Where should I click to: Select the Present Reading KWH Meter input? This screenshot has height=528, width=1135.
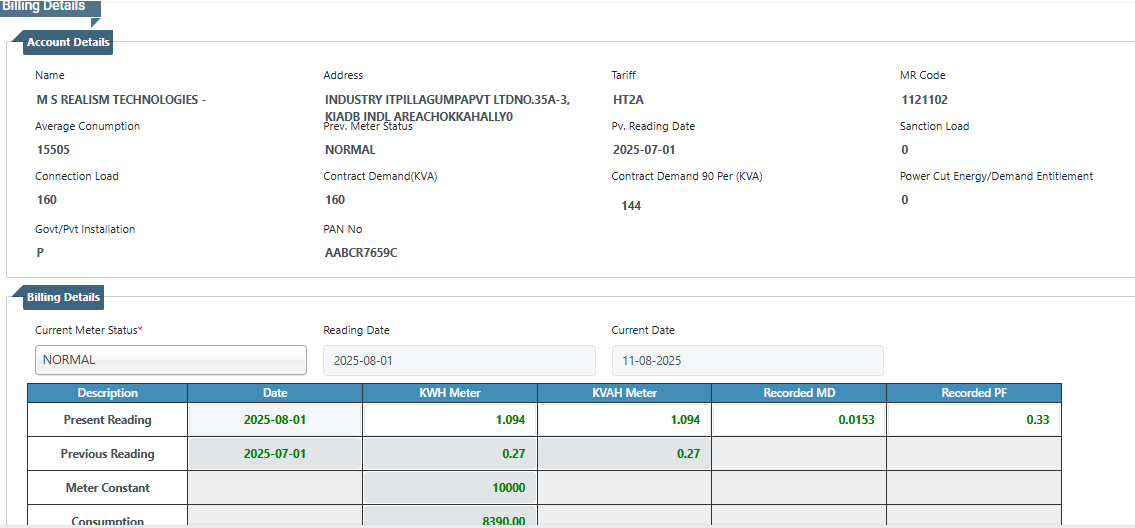(449, 420)
